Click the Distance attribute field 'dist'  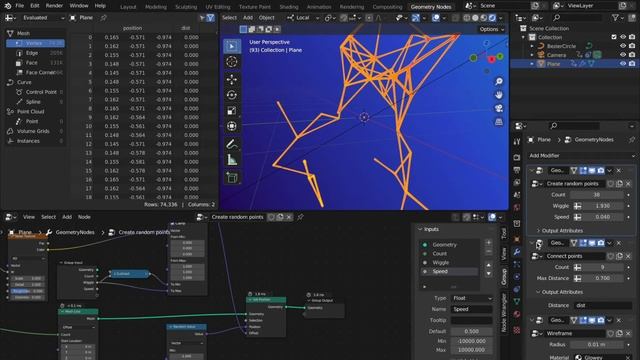click(603, 305)
